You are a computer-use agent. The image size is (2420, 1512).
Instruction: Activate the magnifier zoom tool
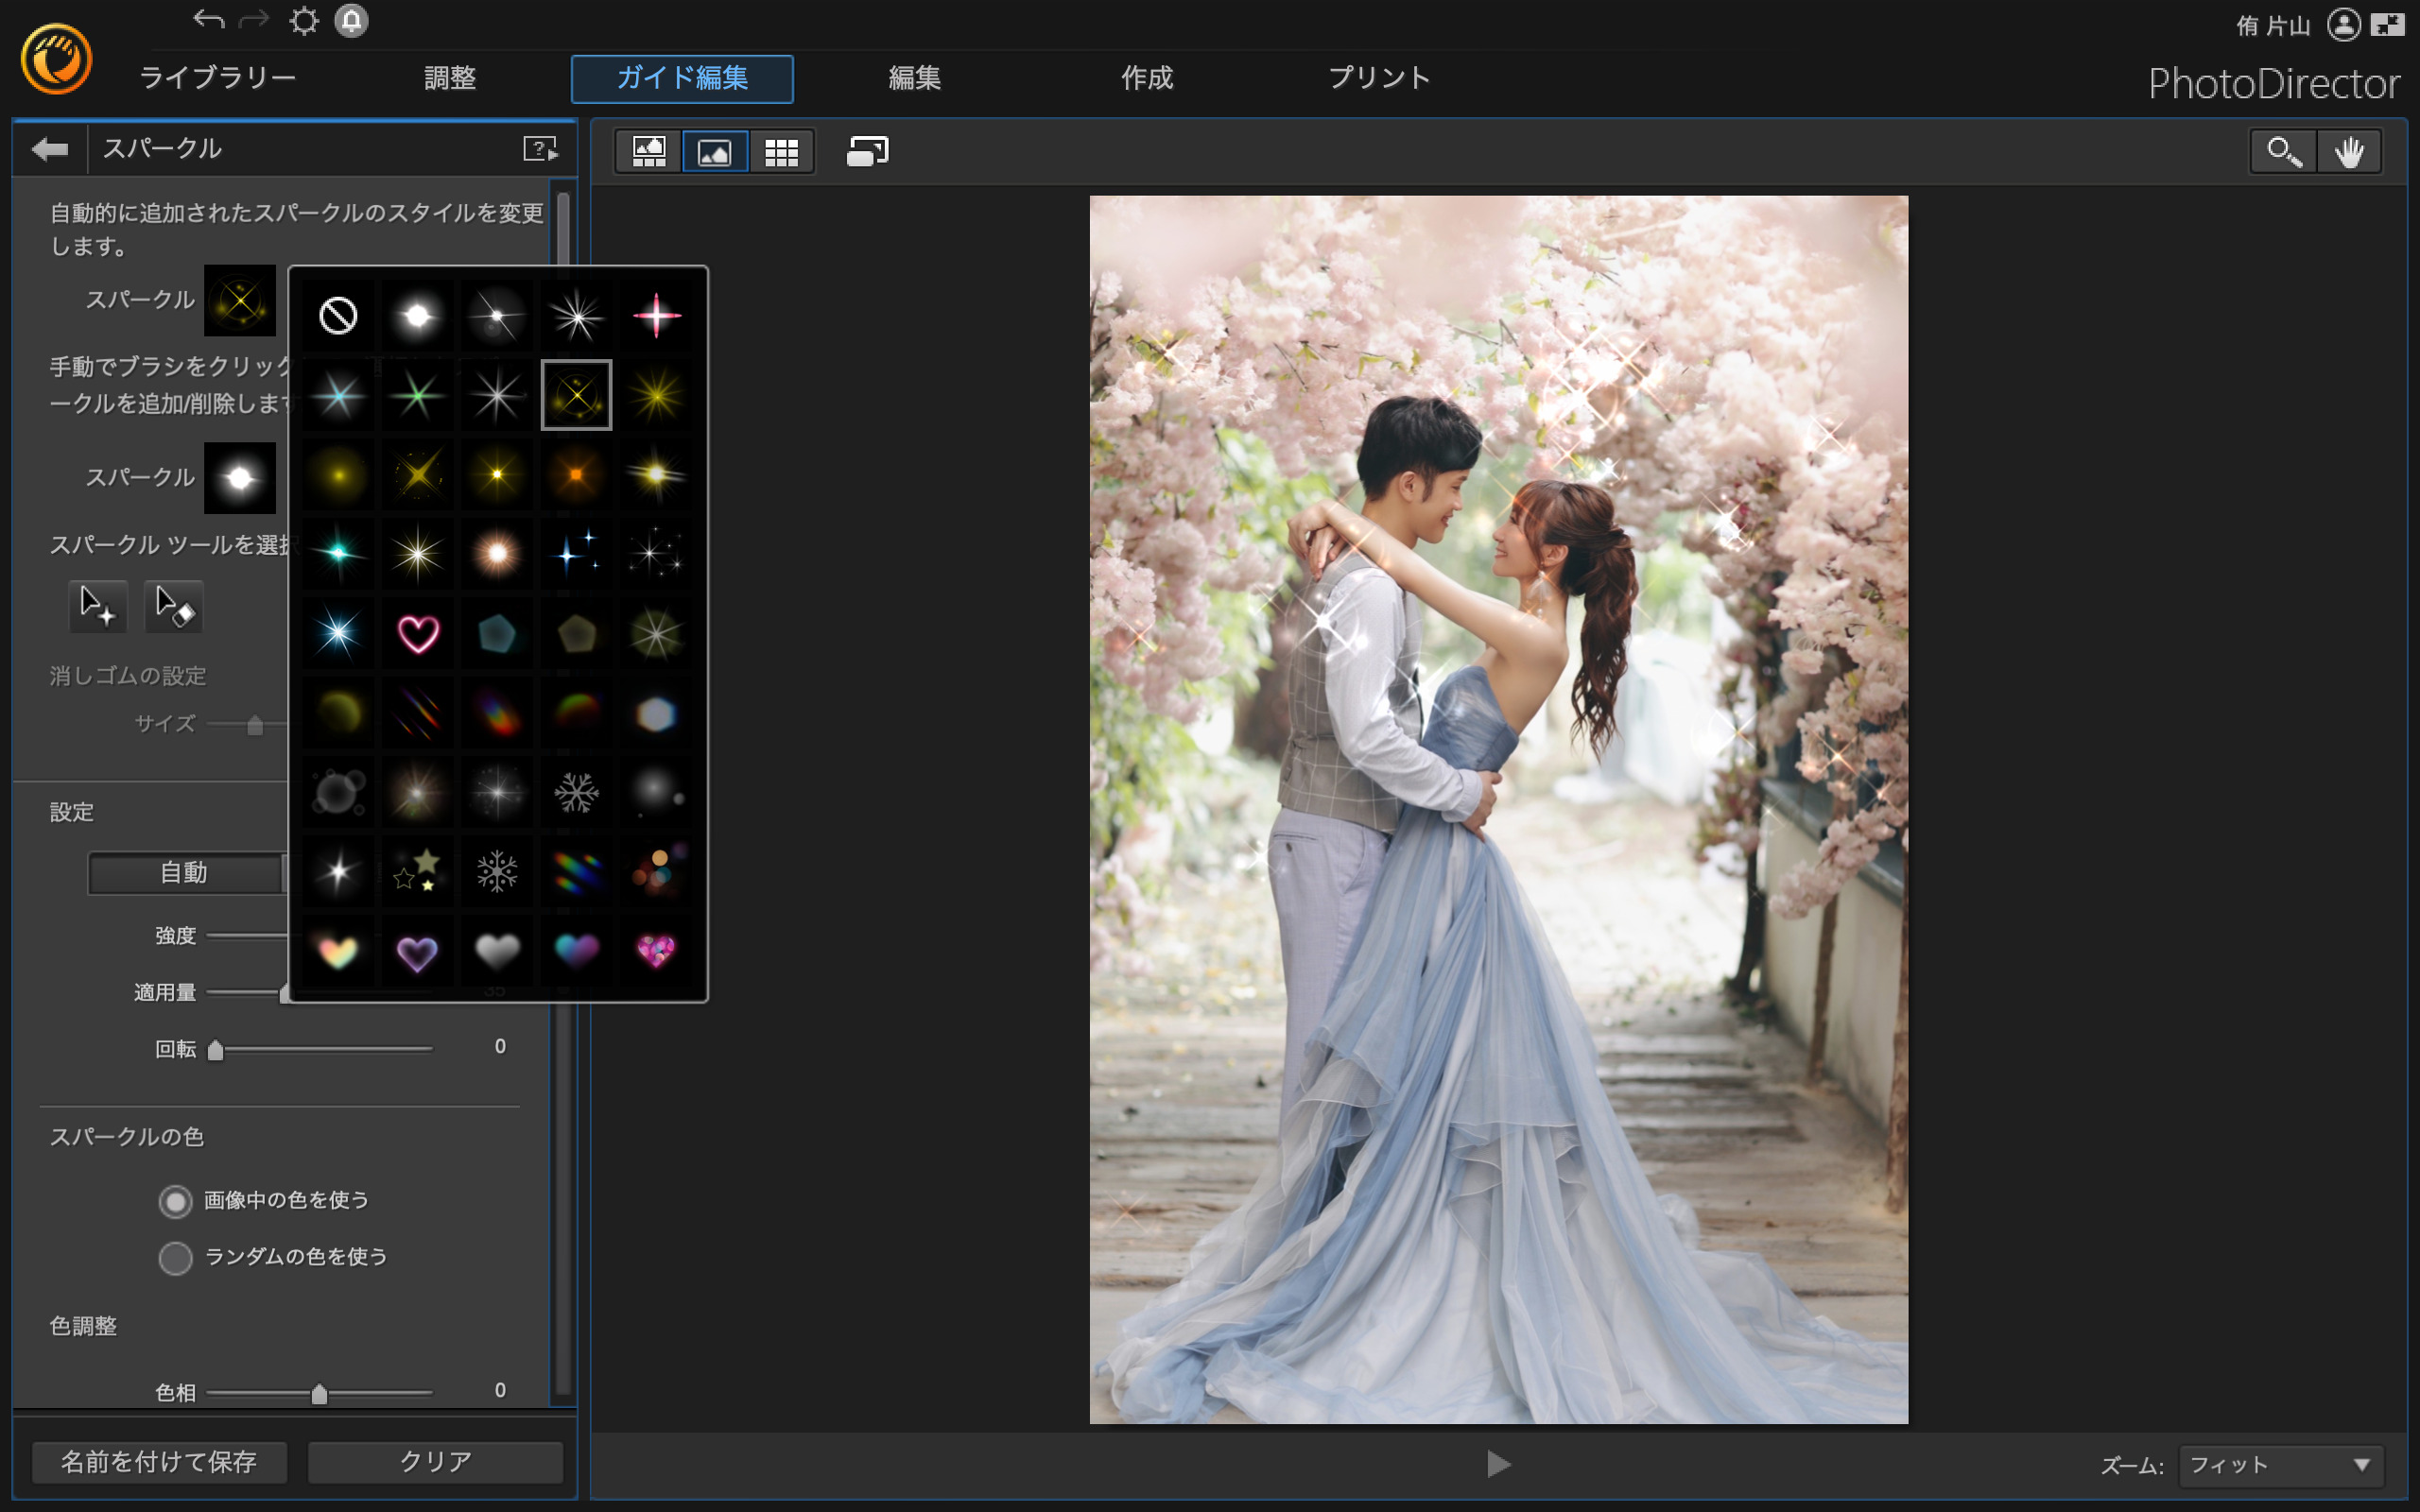click(x=2283, y=152)
